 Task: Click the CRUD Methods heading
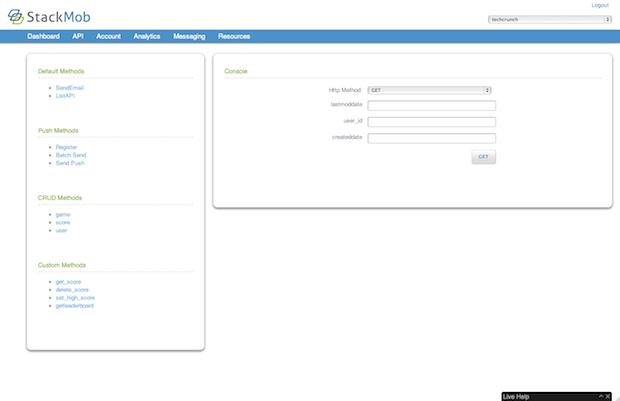(x=60, y=198)
